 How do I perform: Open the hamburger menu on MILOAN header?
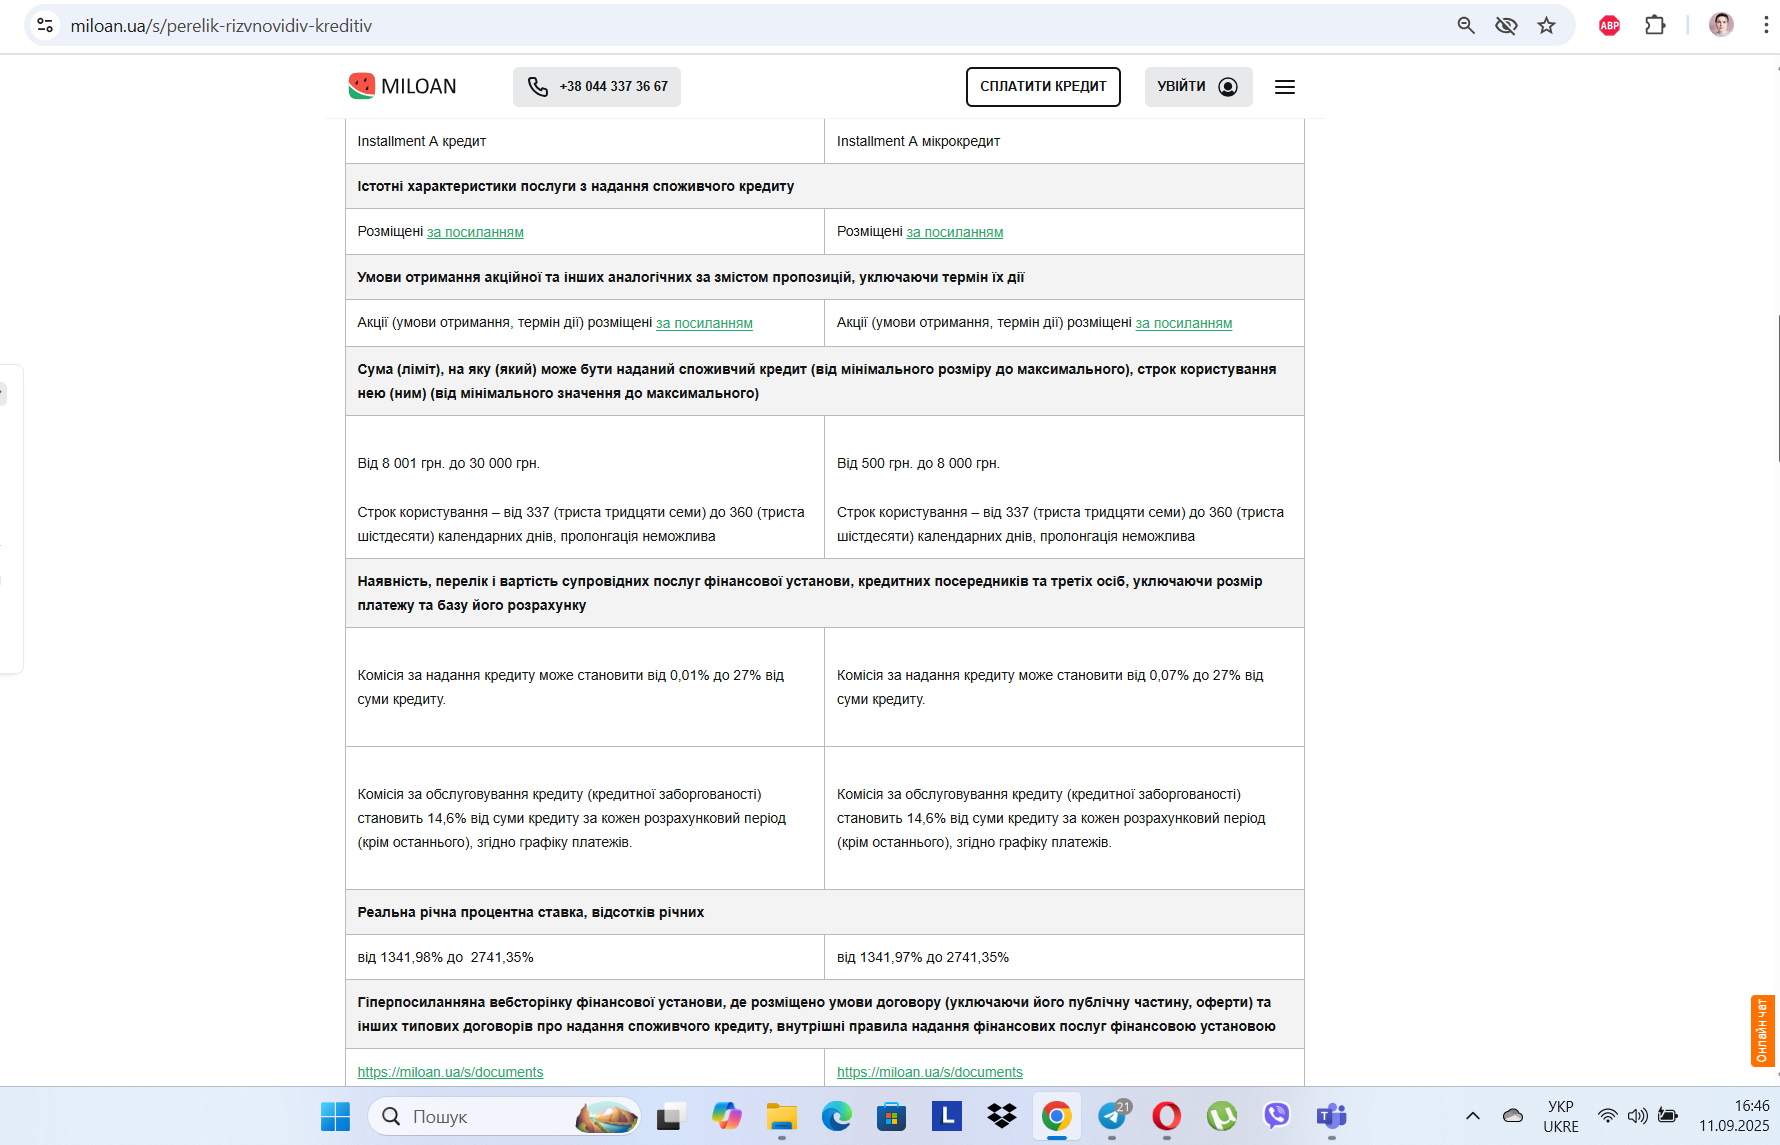(1285, 87)
